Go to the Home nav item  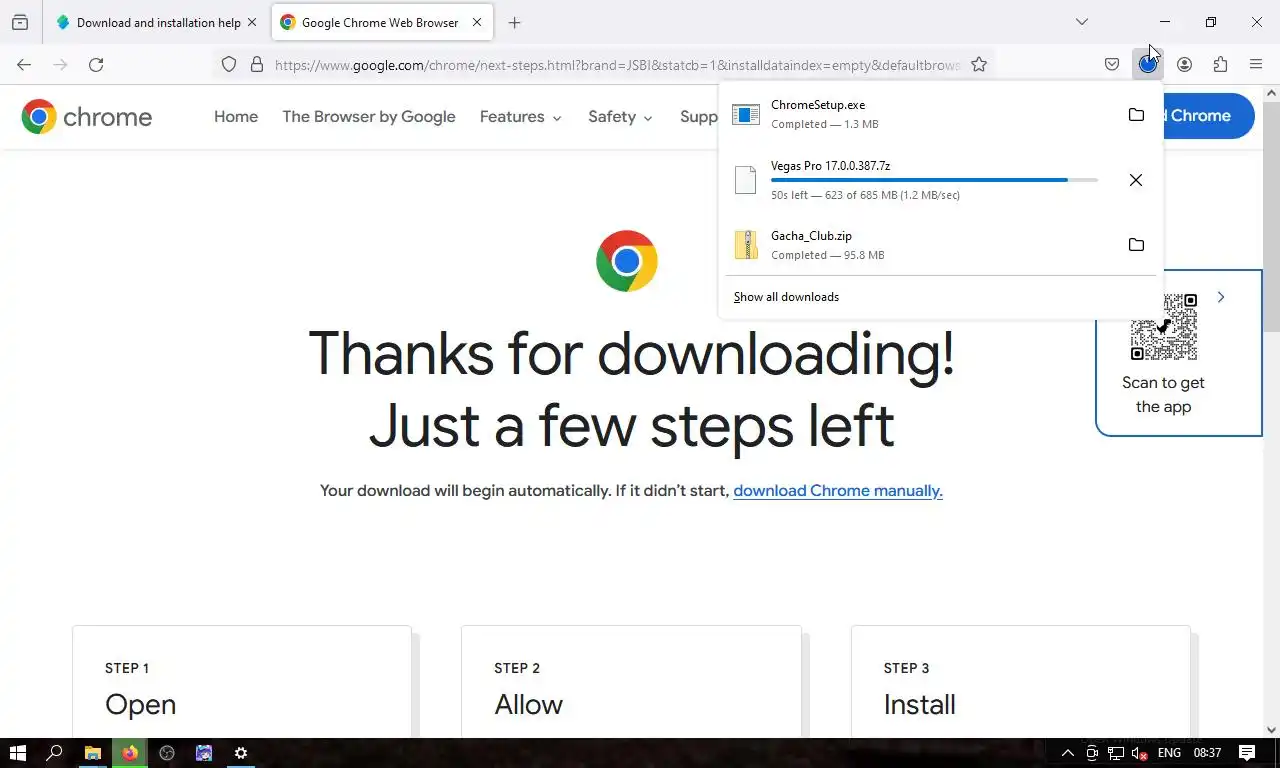(x=236, y=117)
